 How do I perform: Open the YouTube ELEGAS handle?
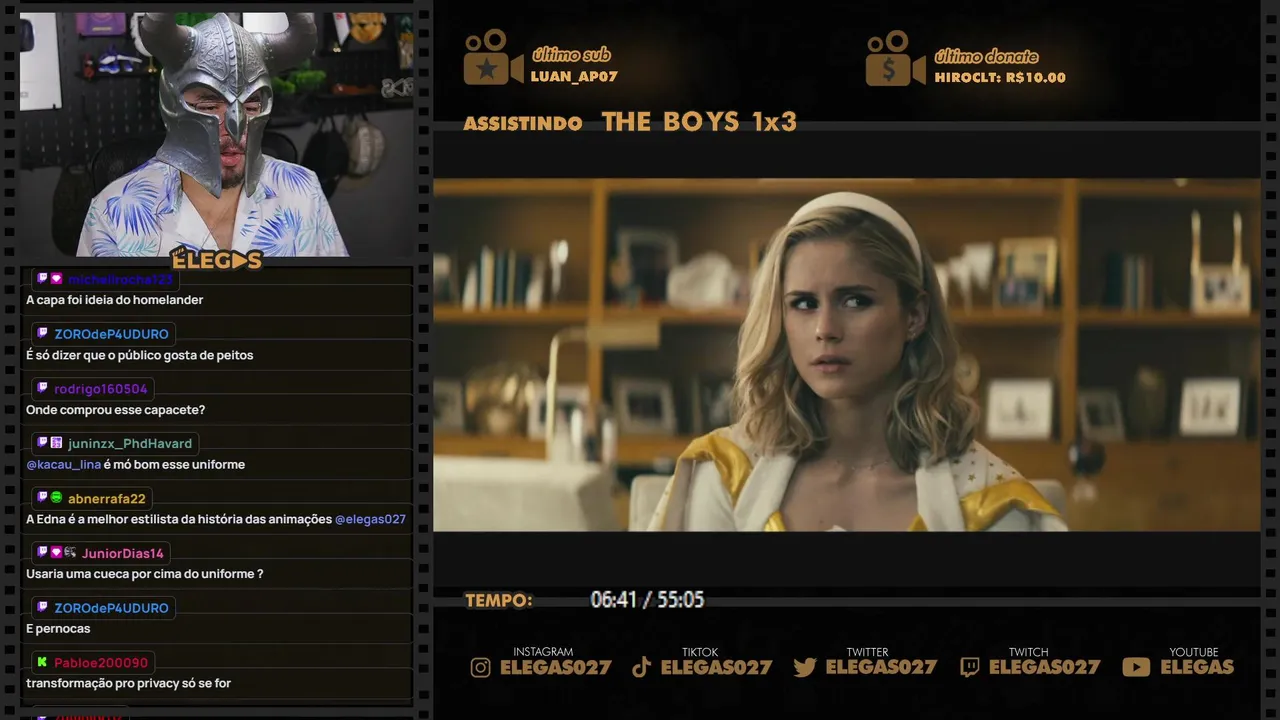click(1197, 667)
